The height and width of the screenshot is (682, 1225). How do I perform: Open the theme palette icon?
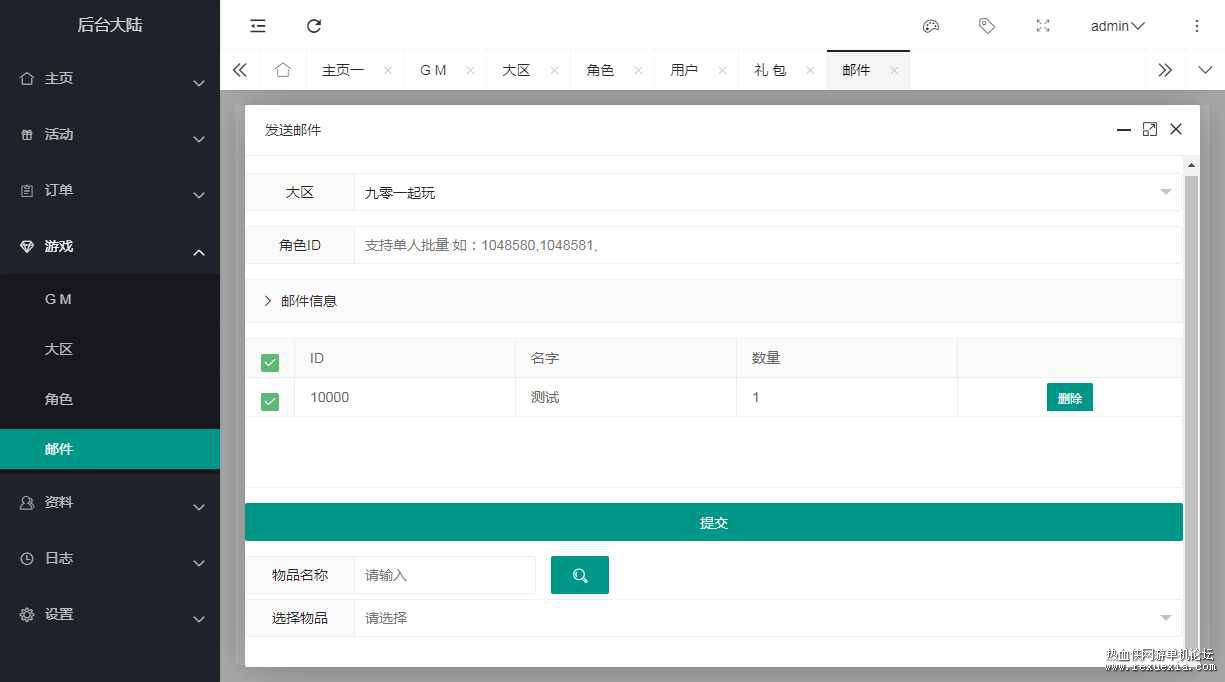coord(931,26)
